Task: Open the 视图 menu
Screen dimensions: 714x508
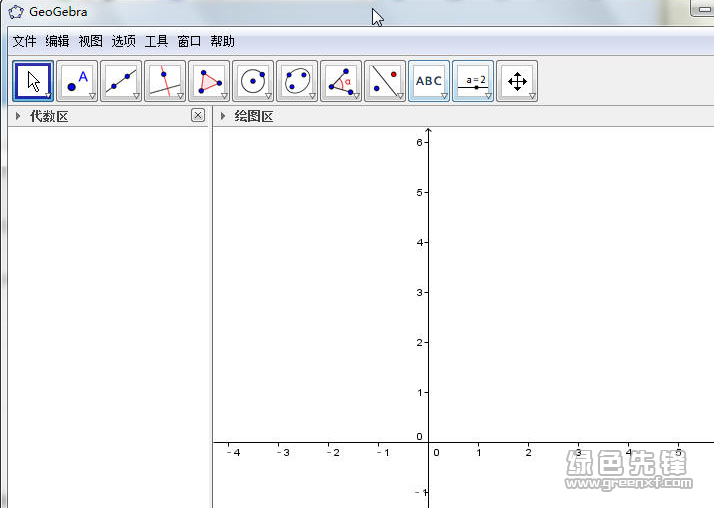Action: pos(91,41)
